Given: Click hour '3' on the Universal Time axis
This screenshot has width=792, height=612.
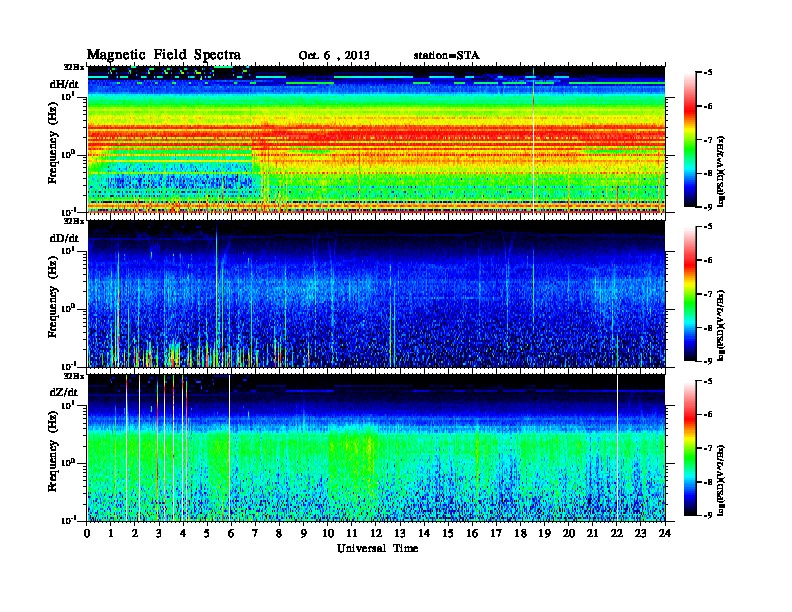Looking at the screenshot, I should [x=159, y=533].
